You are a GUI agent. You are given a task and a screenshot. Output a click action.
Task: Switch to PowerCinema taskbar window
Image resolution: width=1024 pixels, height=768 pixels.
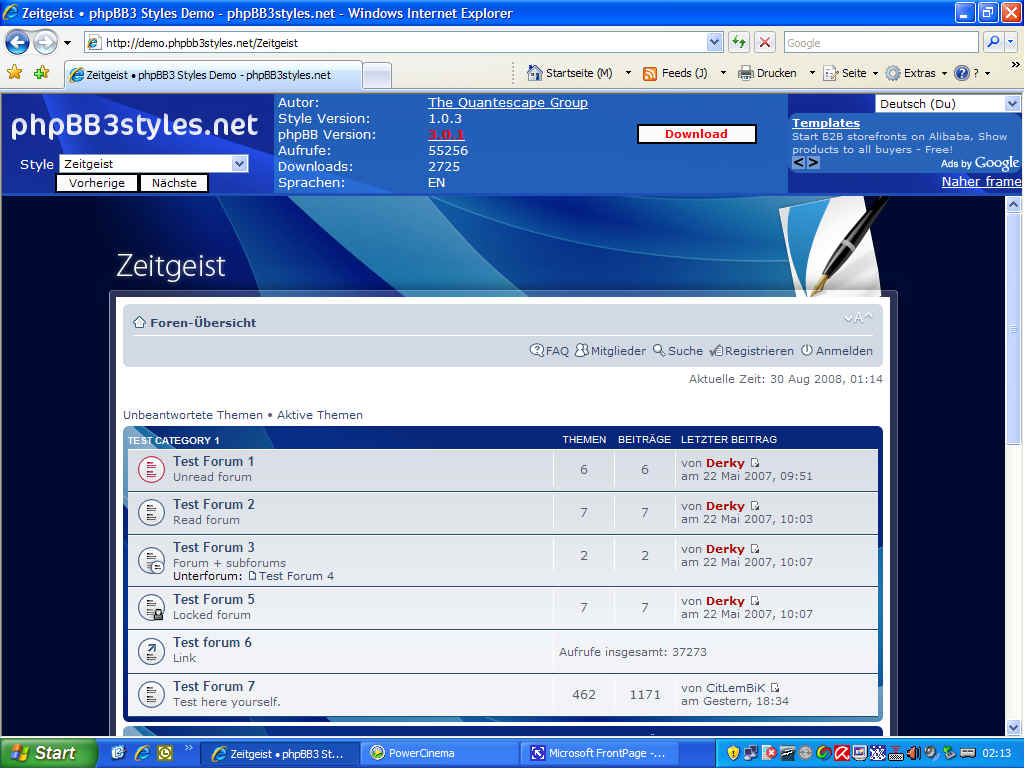(x=438, y=754)
